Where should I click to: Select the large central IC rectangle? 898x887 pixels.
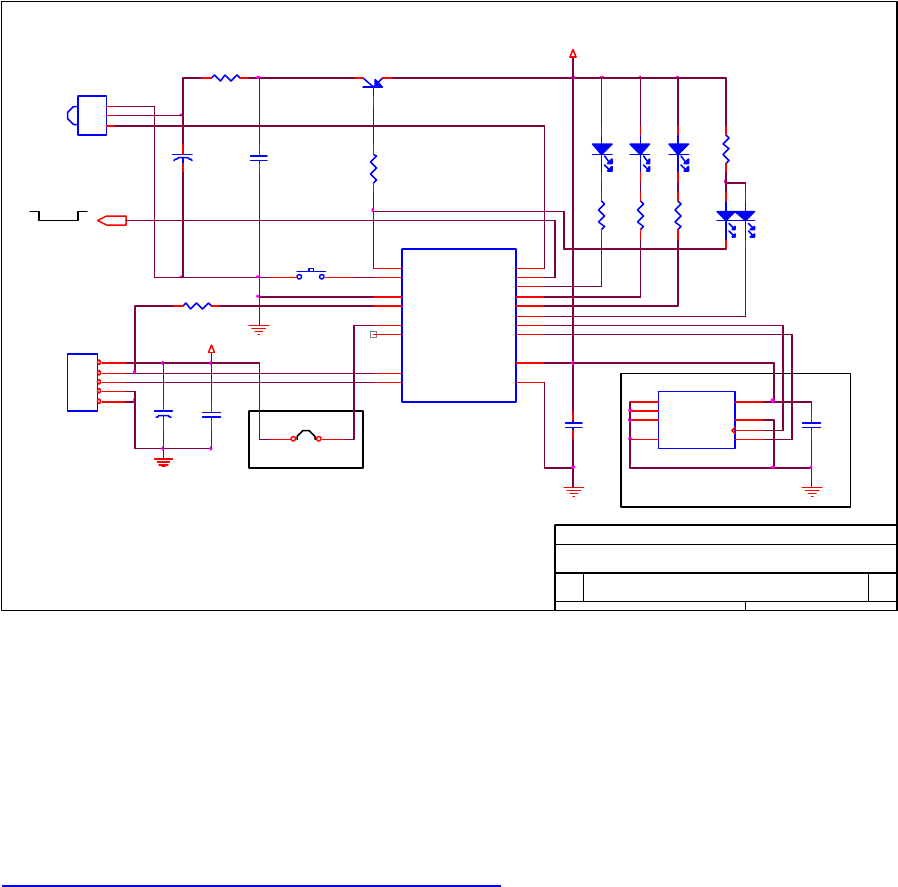pyautogui.click(x=459, y=325)
